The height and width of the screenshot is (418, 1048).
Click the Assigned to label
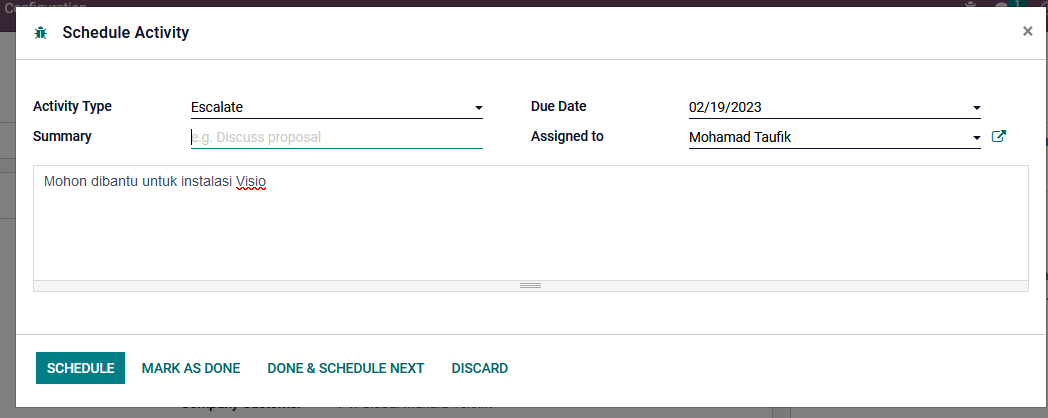[567, 136]
